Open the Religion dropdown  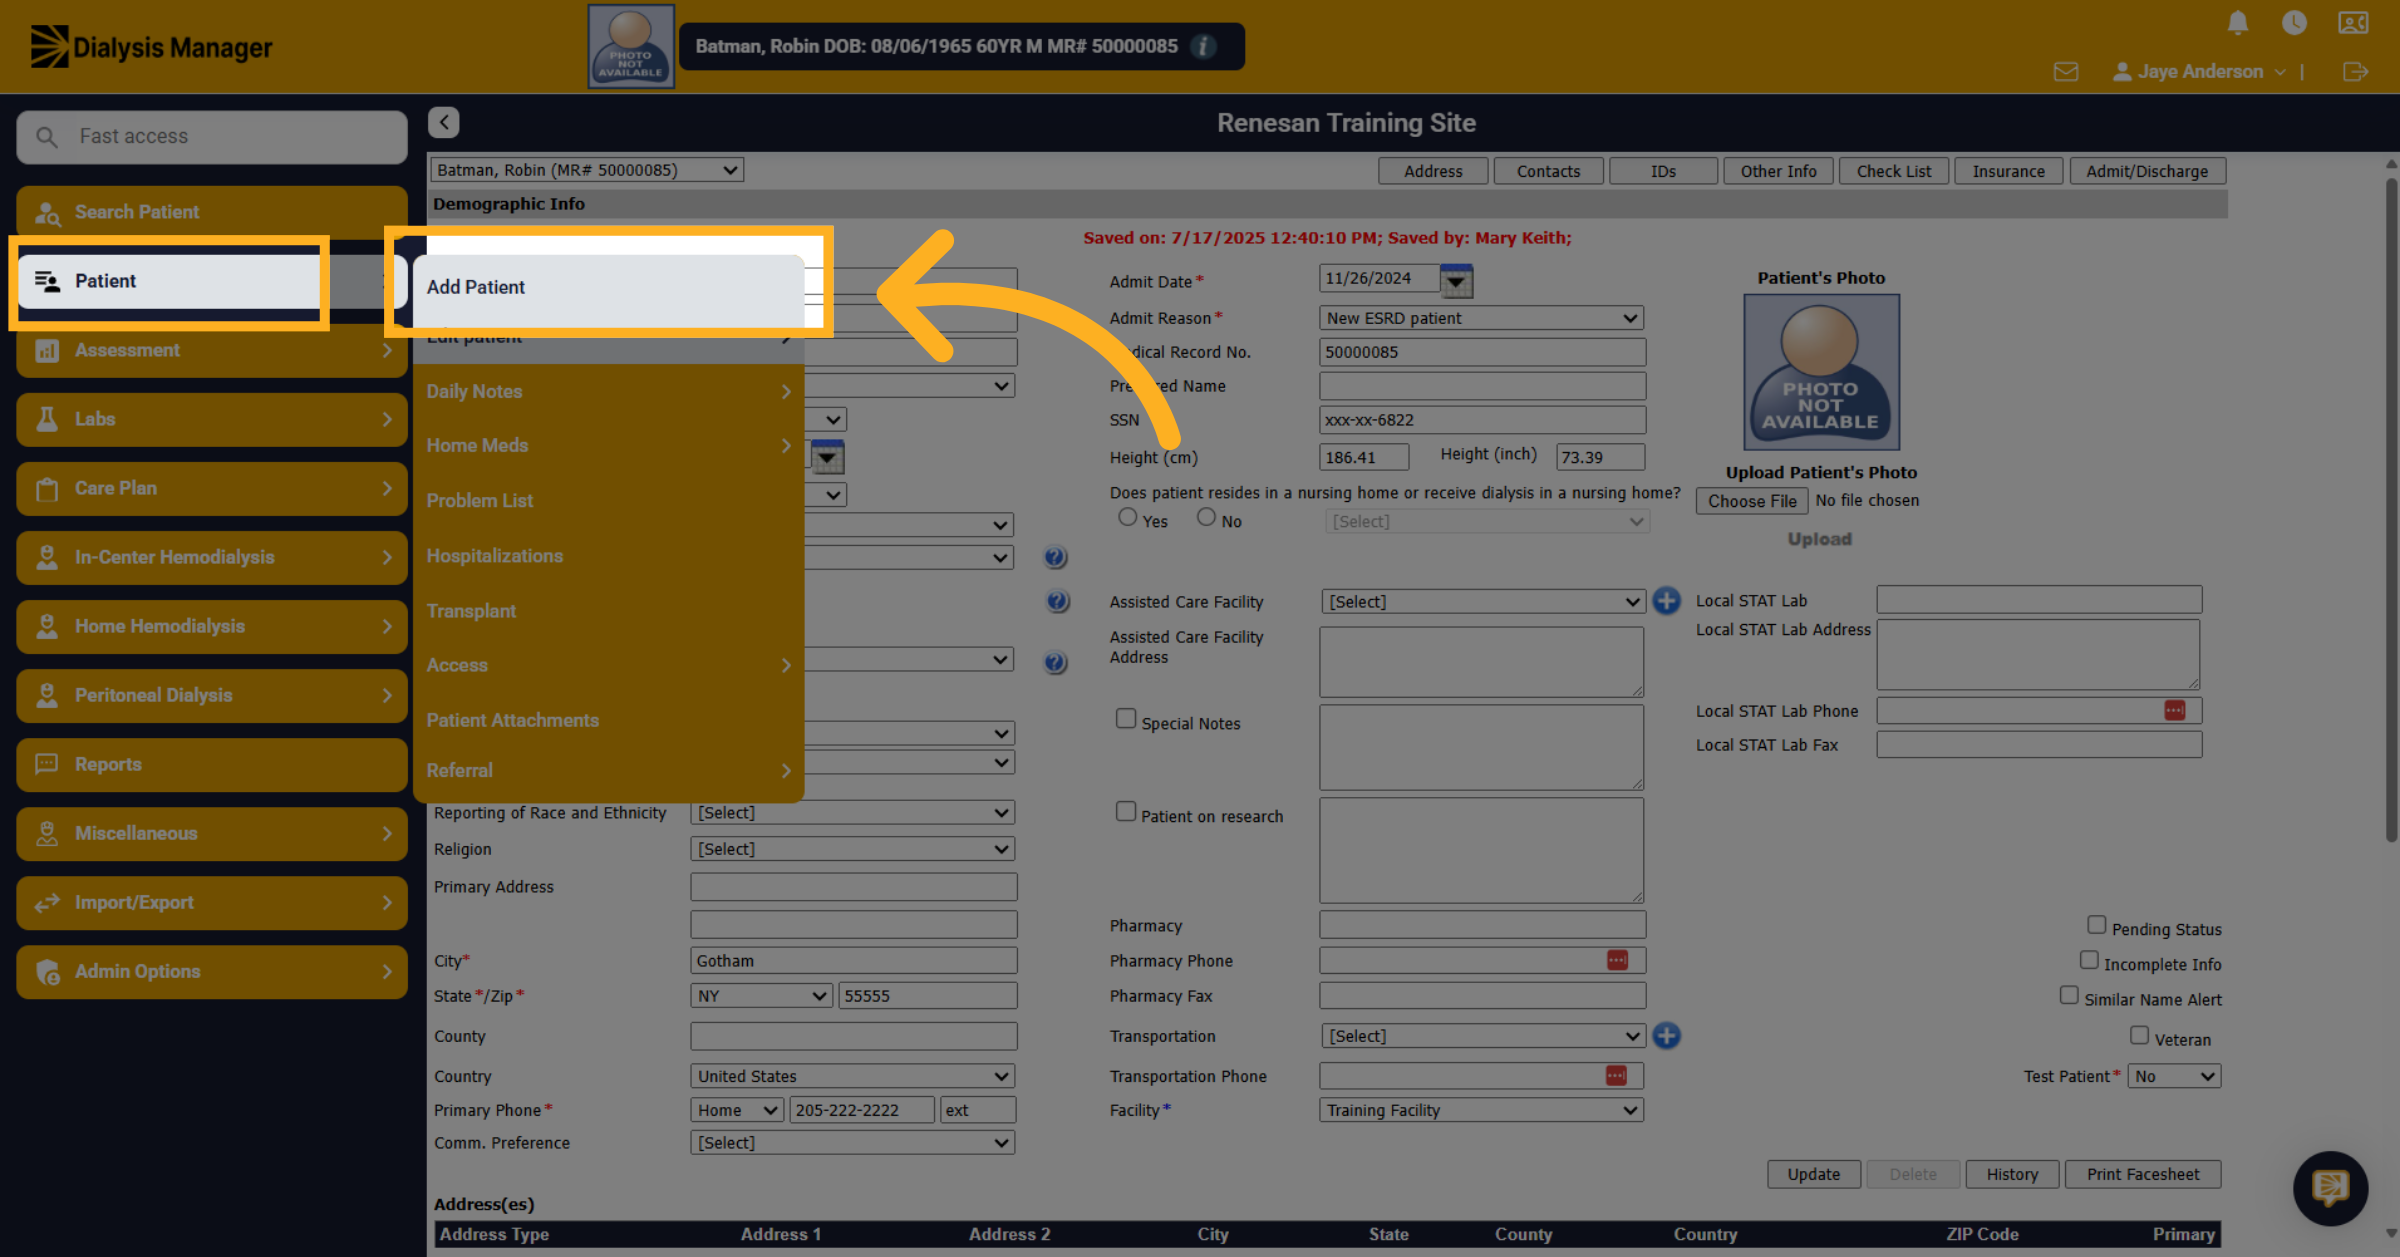(x=853, y=849)
